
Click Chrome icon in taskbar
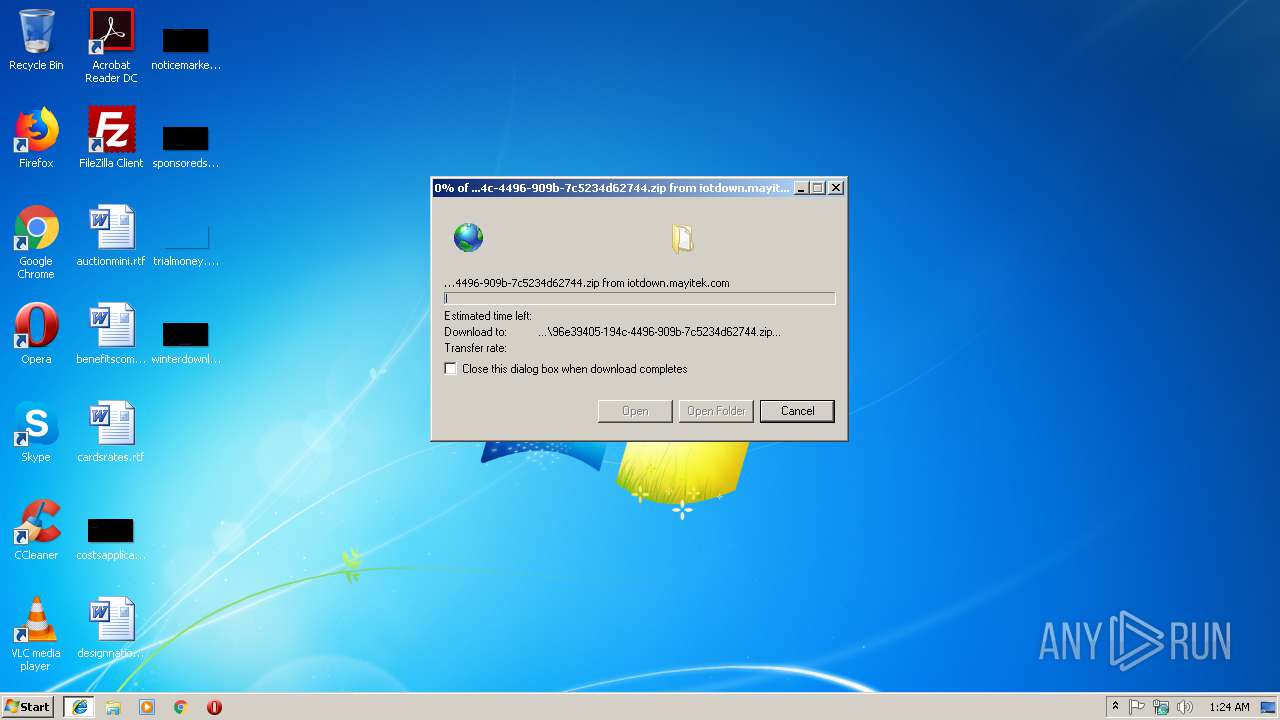(x=180, y=707)
